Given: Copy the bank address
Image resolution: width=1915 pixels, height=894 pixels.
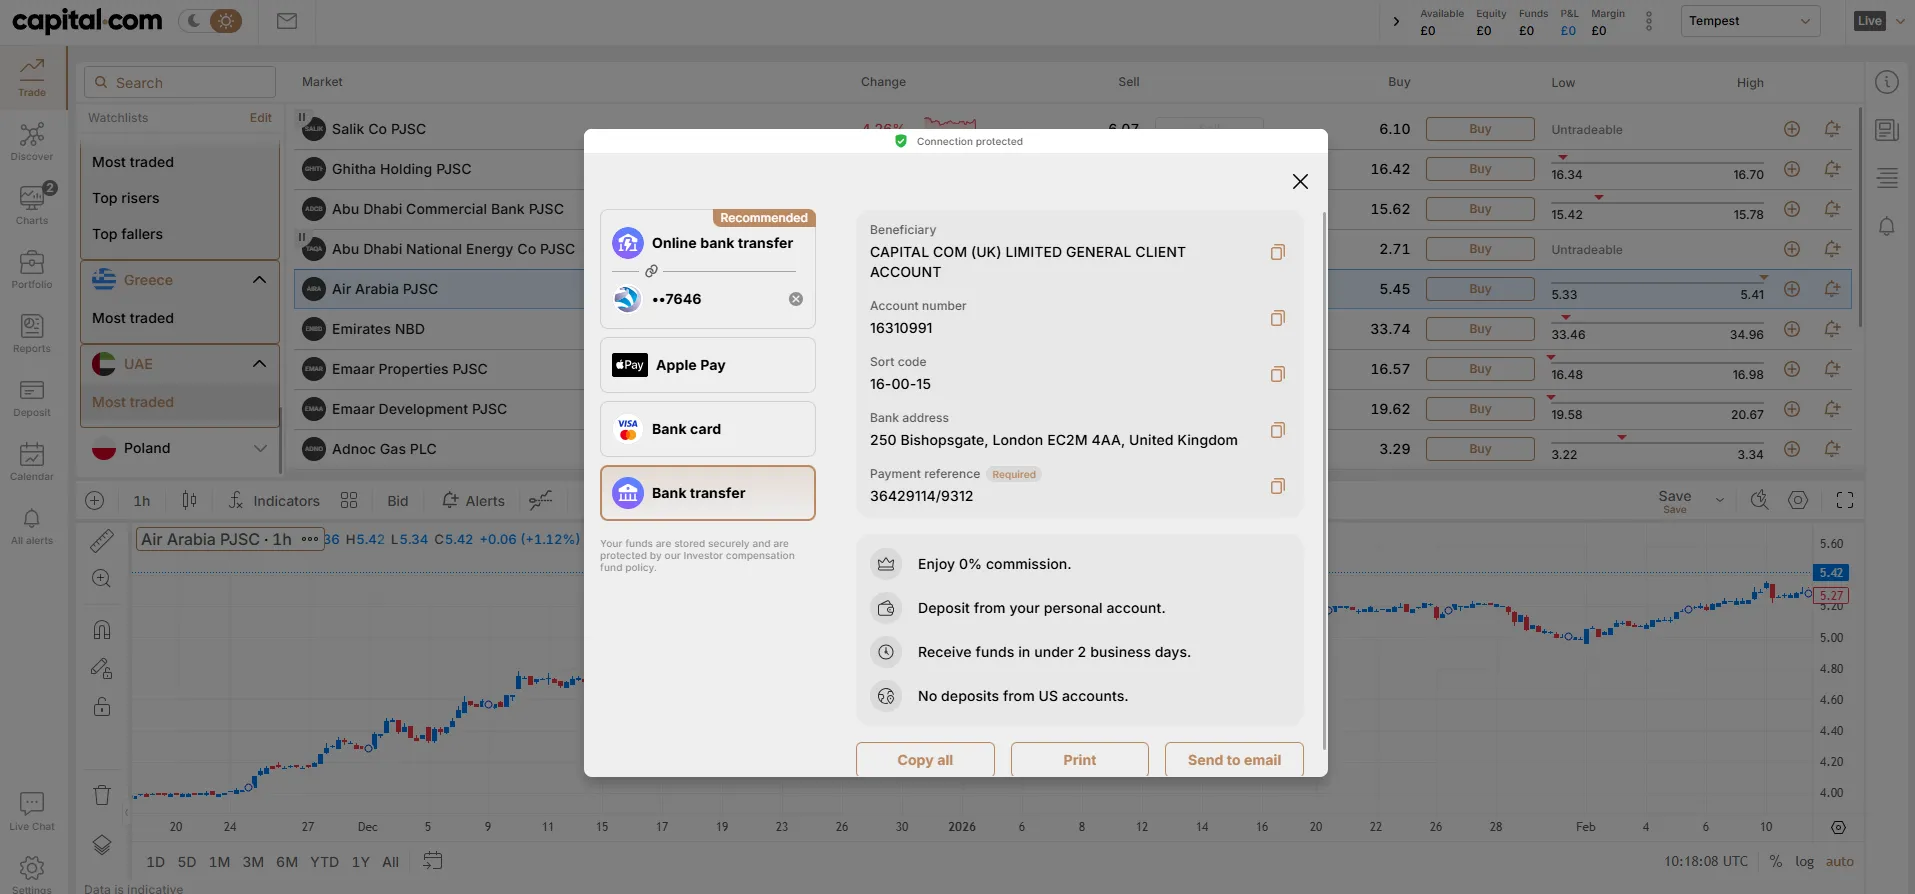Looking at the screenshot, I should tap(1277, 430).
